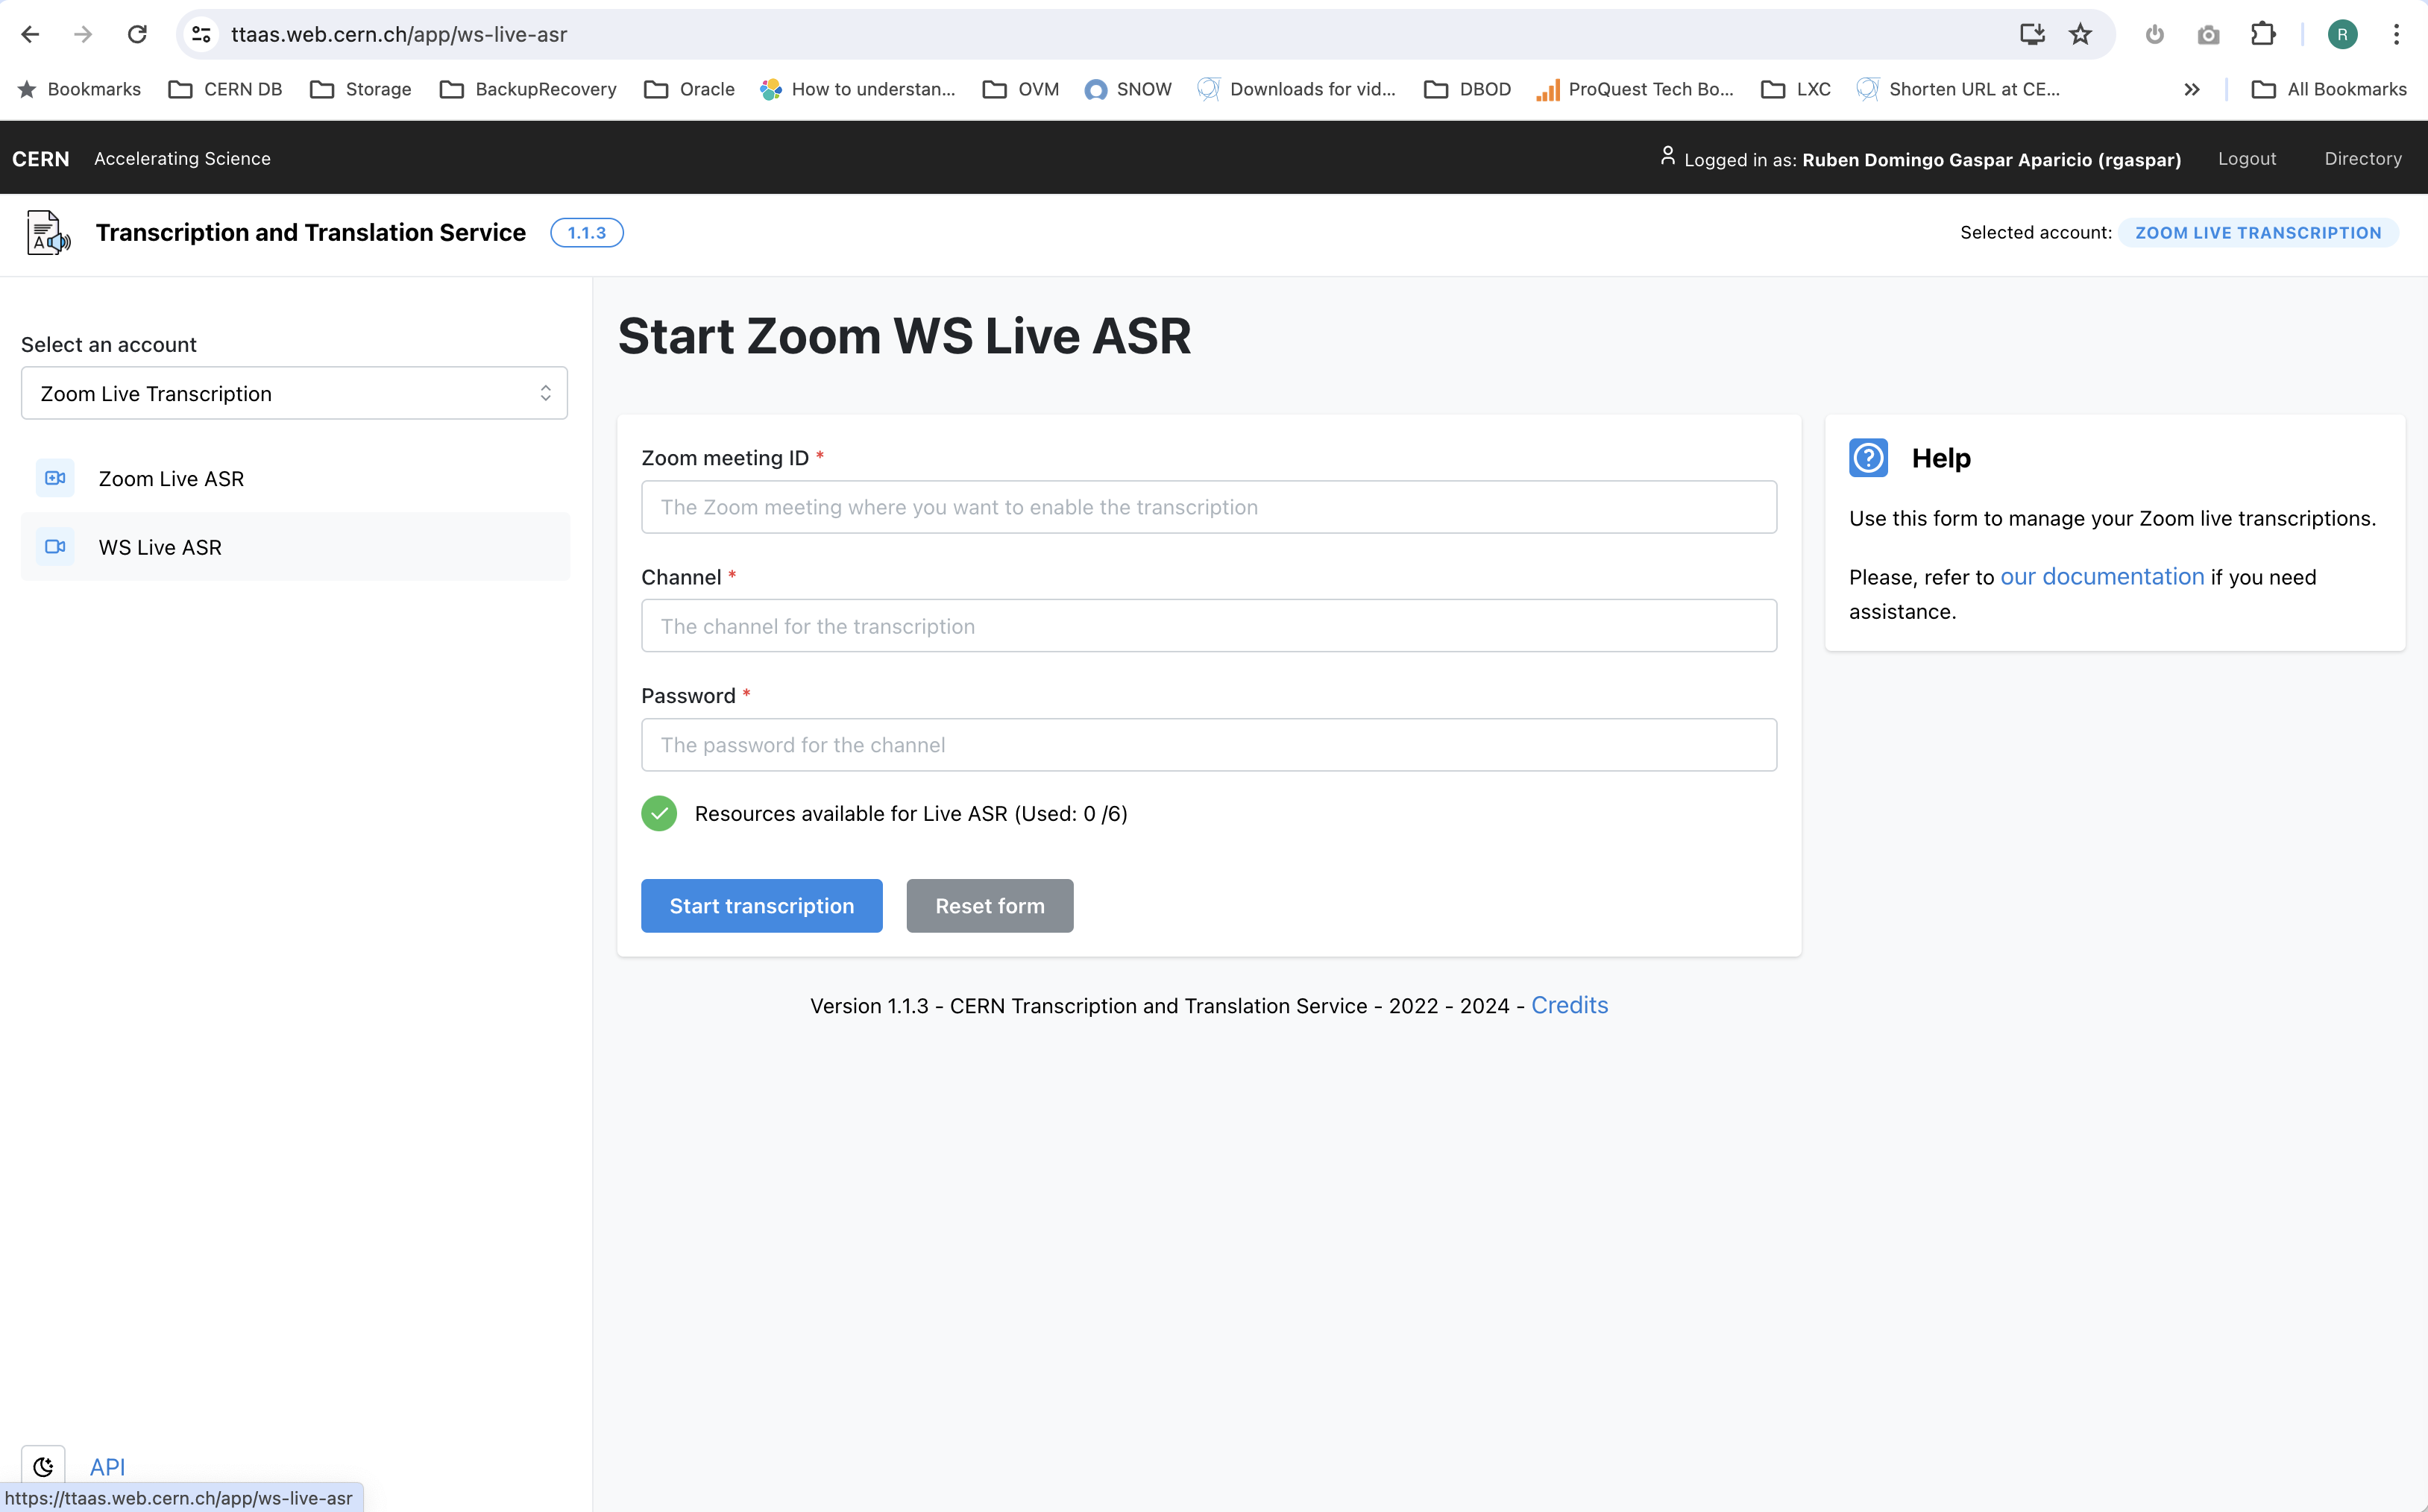Open the Oracle bookmark folder
2428x1512 pixels.
point(689,89)
